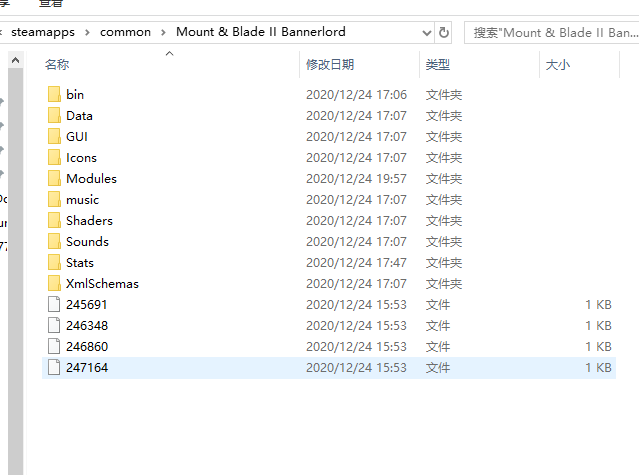Select the 246348 file icon

click(54, 325)
